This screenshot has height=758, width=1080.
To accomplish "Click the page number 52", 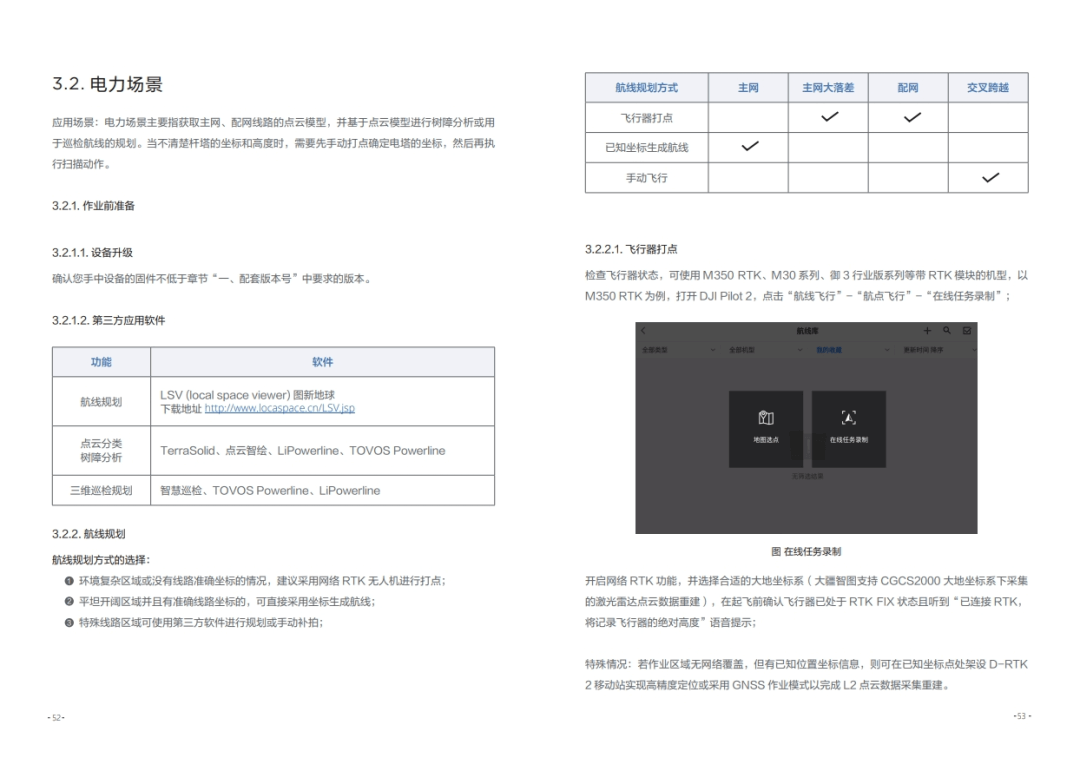I will tap(56, 717).
